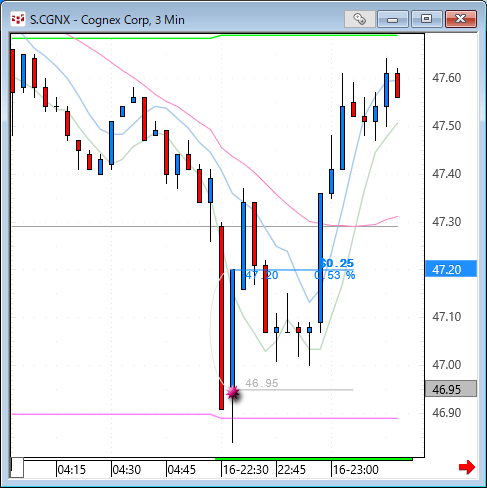Click the magenta star marker at 46.95
Viewport: 487px width, 488px height.
(x=233, y=393)
